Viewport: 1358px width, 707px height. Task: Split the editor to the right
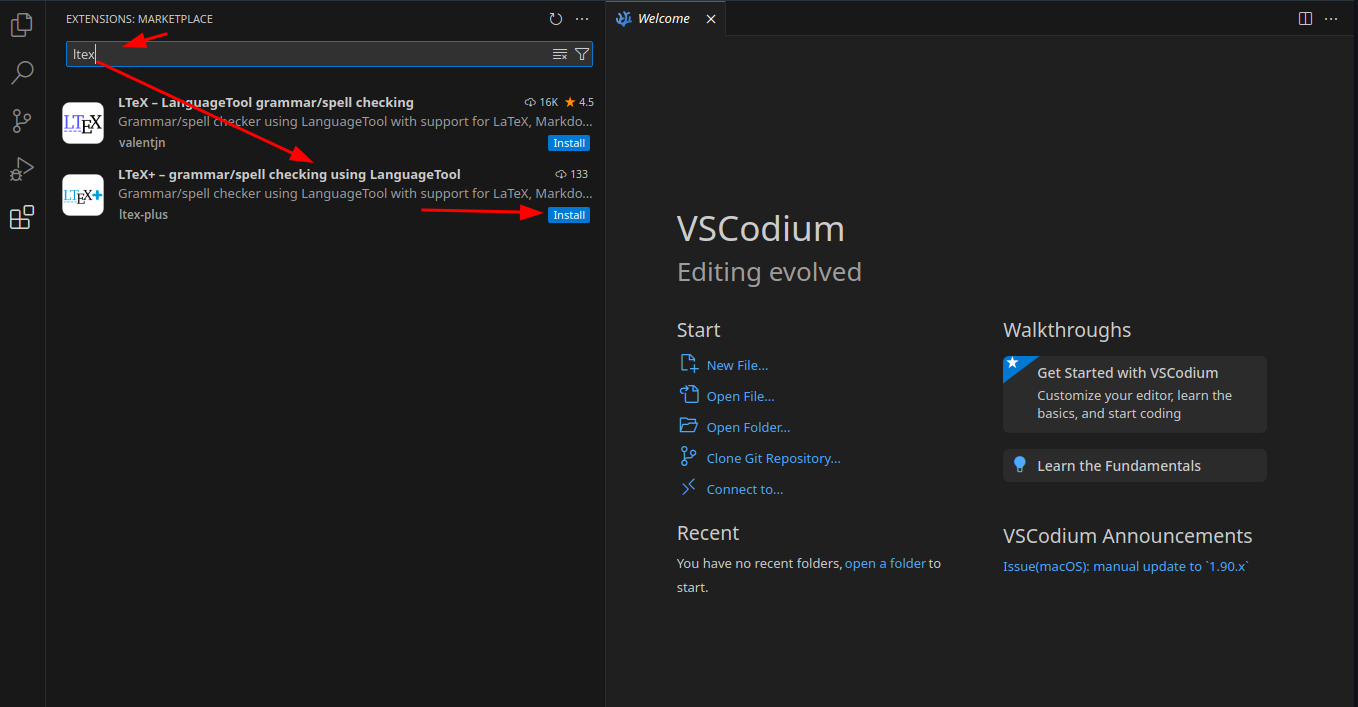1305,18
